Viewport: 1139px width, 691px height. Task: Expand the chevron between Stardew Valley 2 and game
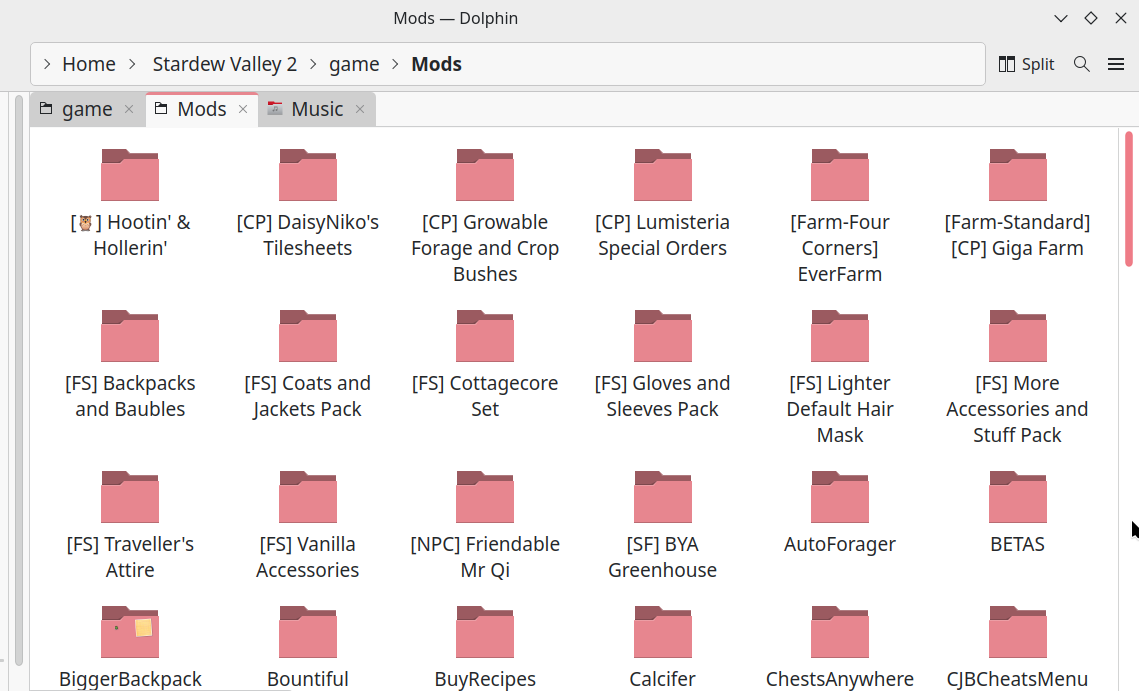[x=313, y=64]
